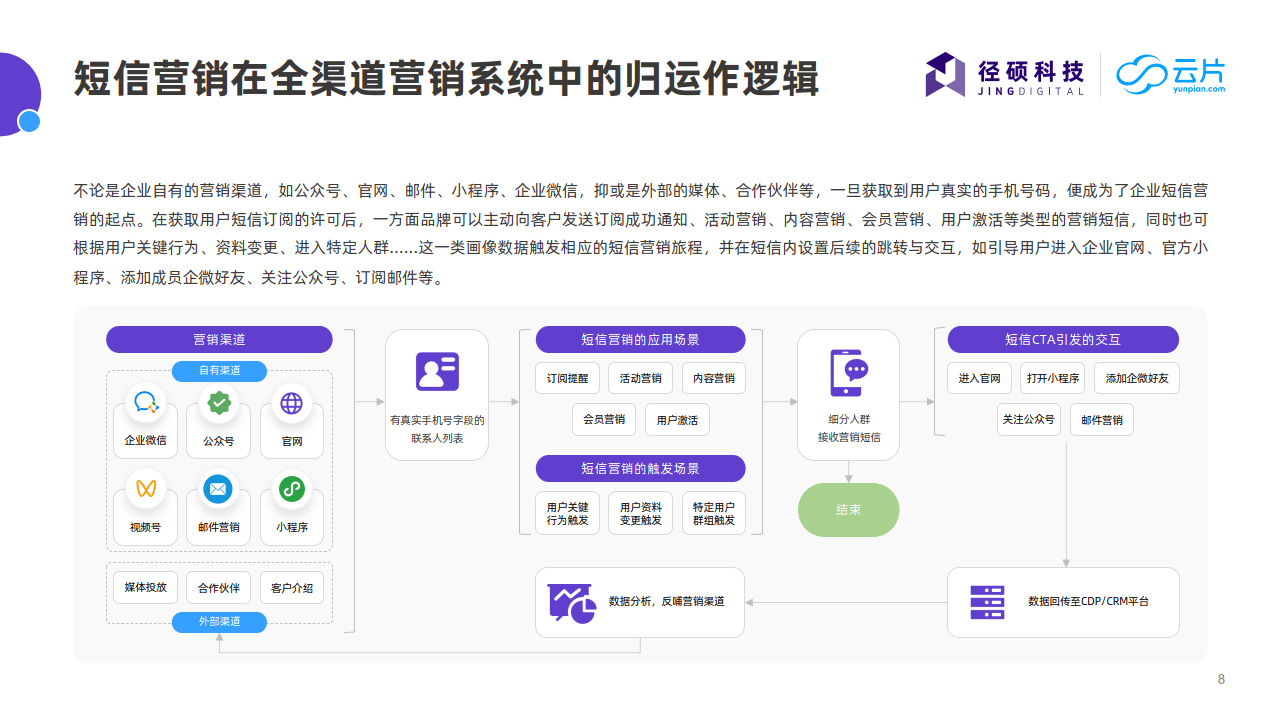Click the contact card icon above 联系人列表

coord(437,371)
